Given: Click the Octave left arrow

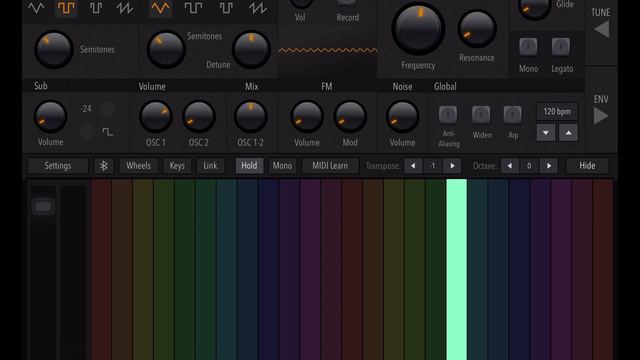Looking at the screenshot, I should coord(509,166).
